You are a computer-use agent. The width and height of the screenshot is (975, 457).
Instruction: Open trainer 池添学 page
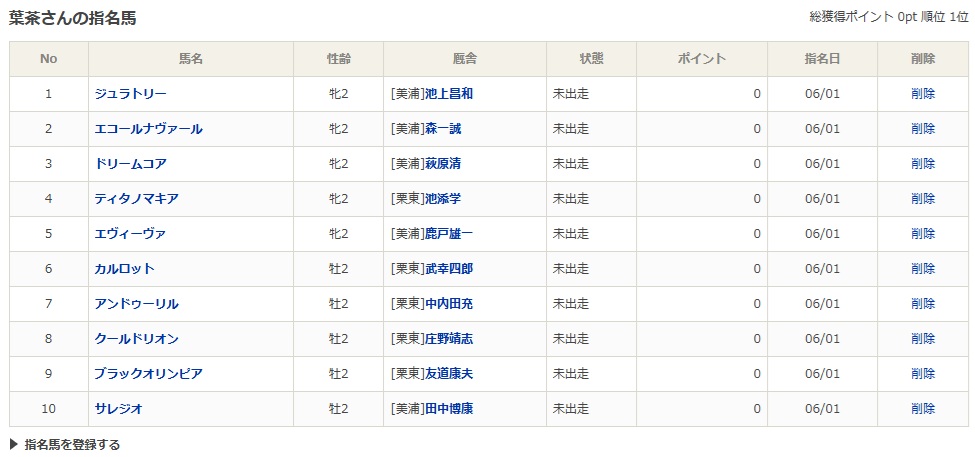coord(443,199)
